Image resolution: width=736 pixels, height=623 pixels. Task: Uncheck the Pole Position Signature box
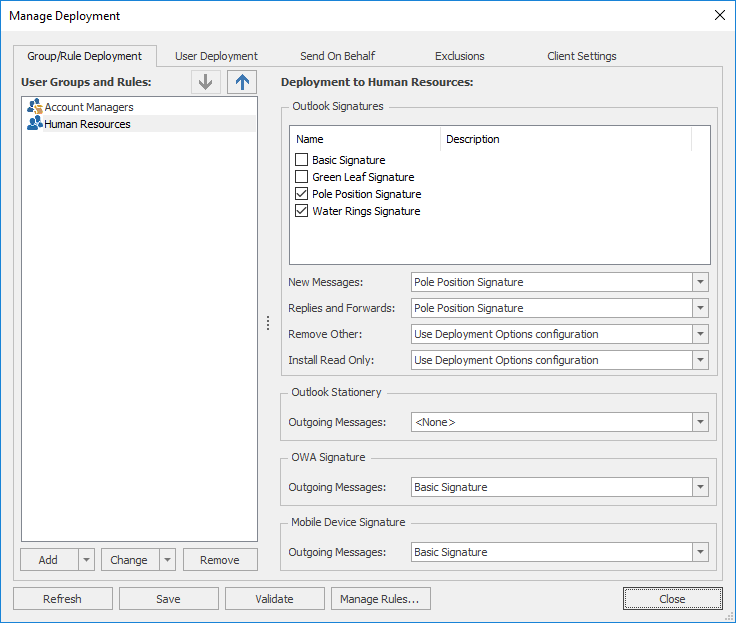click(302, 194)
